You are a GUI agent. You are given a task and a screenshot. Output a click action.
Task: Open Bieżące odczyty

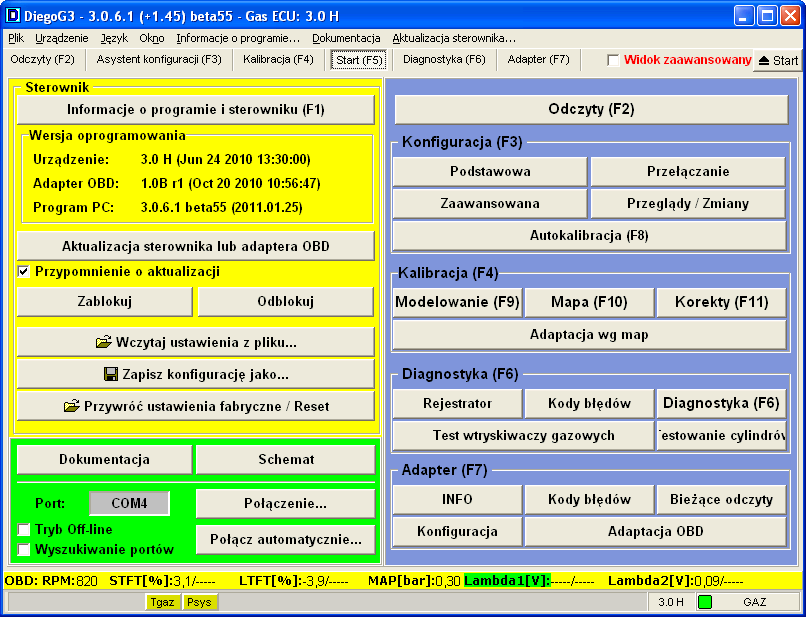click(x=721, y=499)
